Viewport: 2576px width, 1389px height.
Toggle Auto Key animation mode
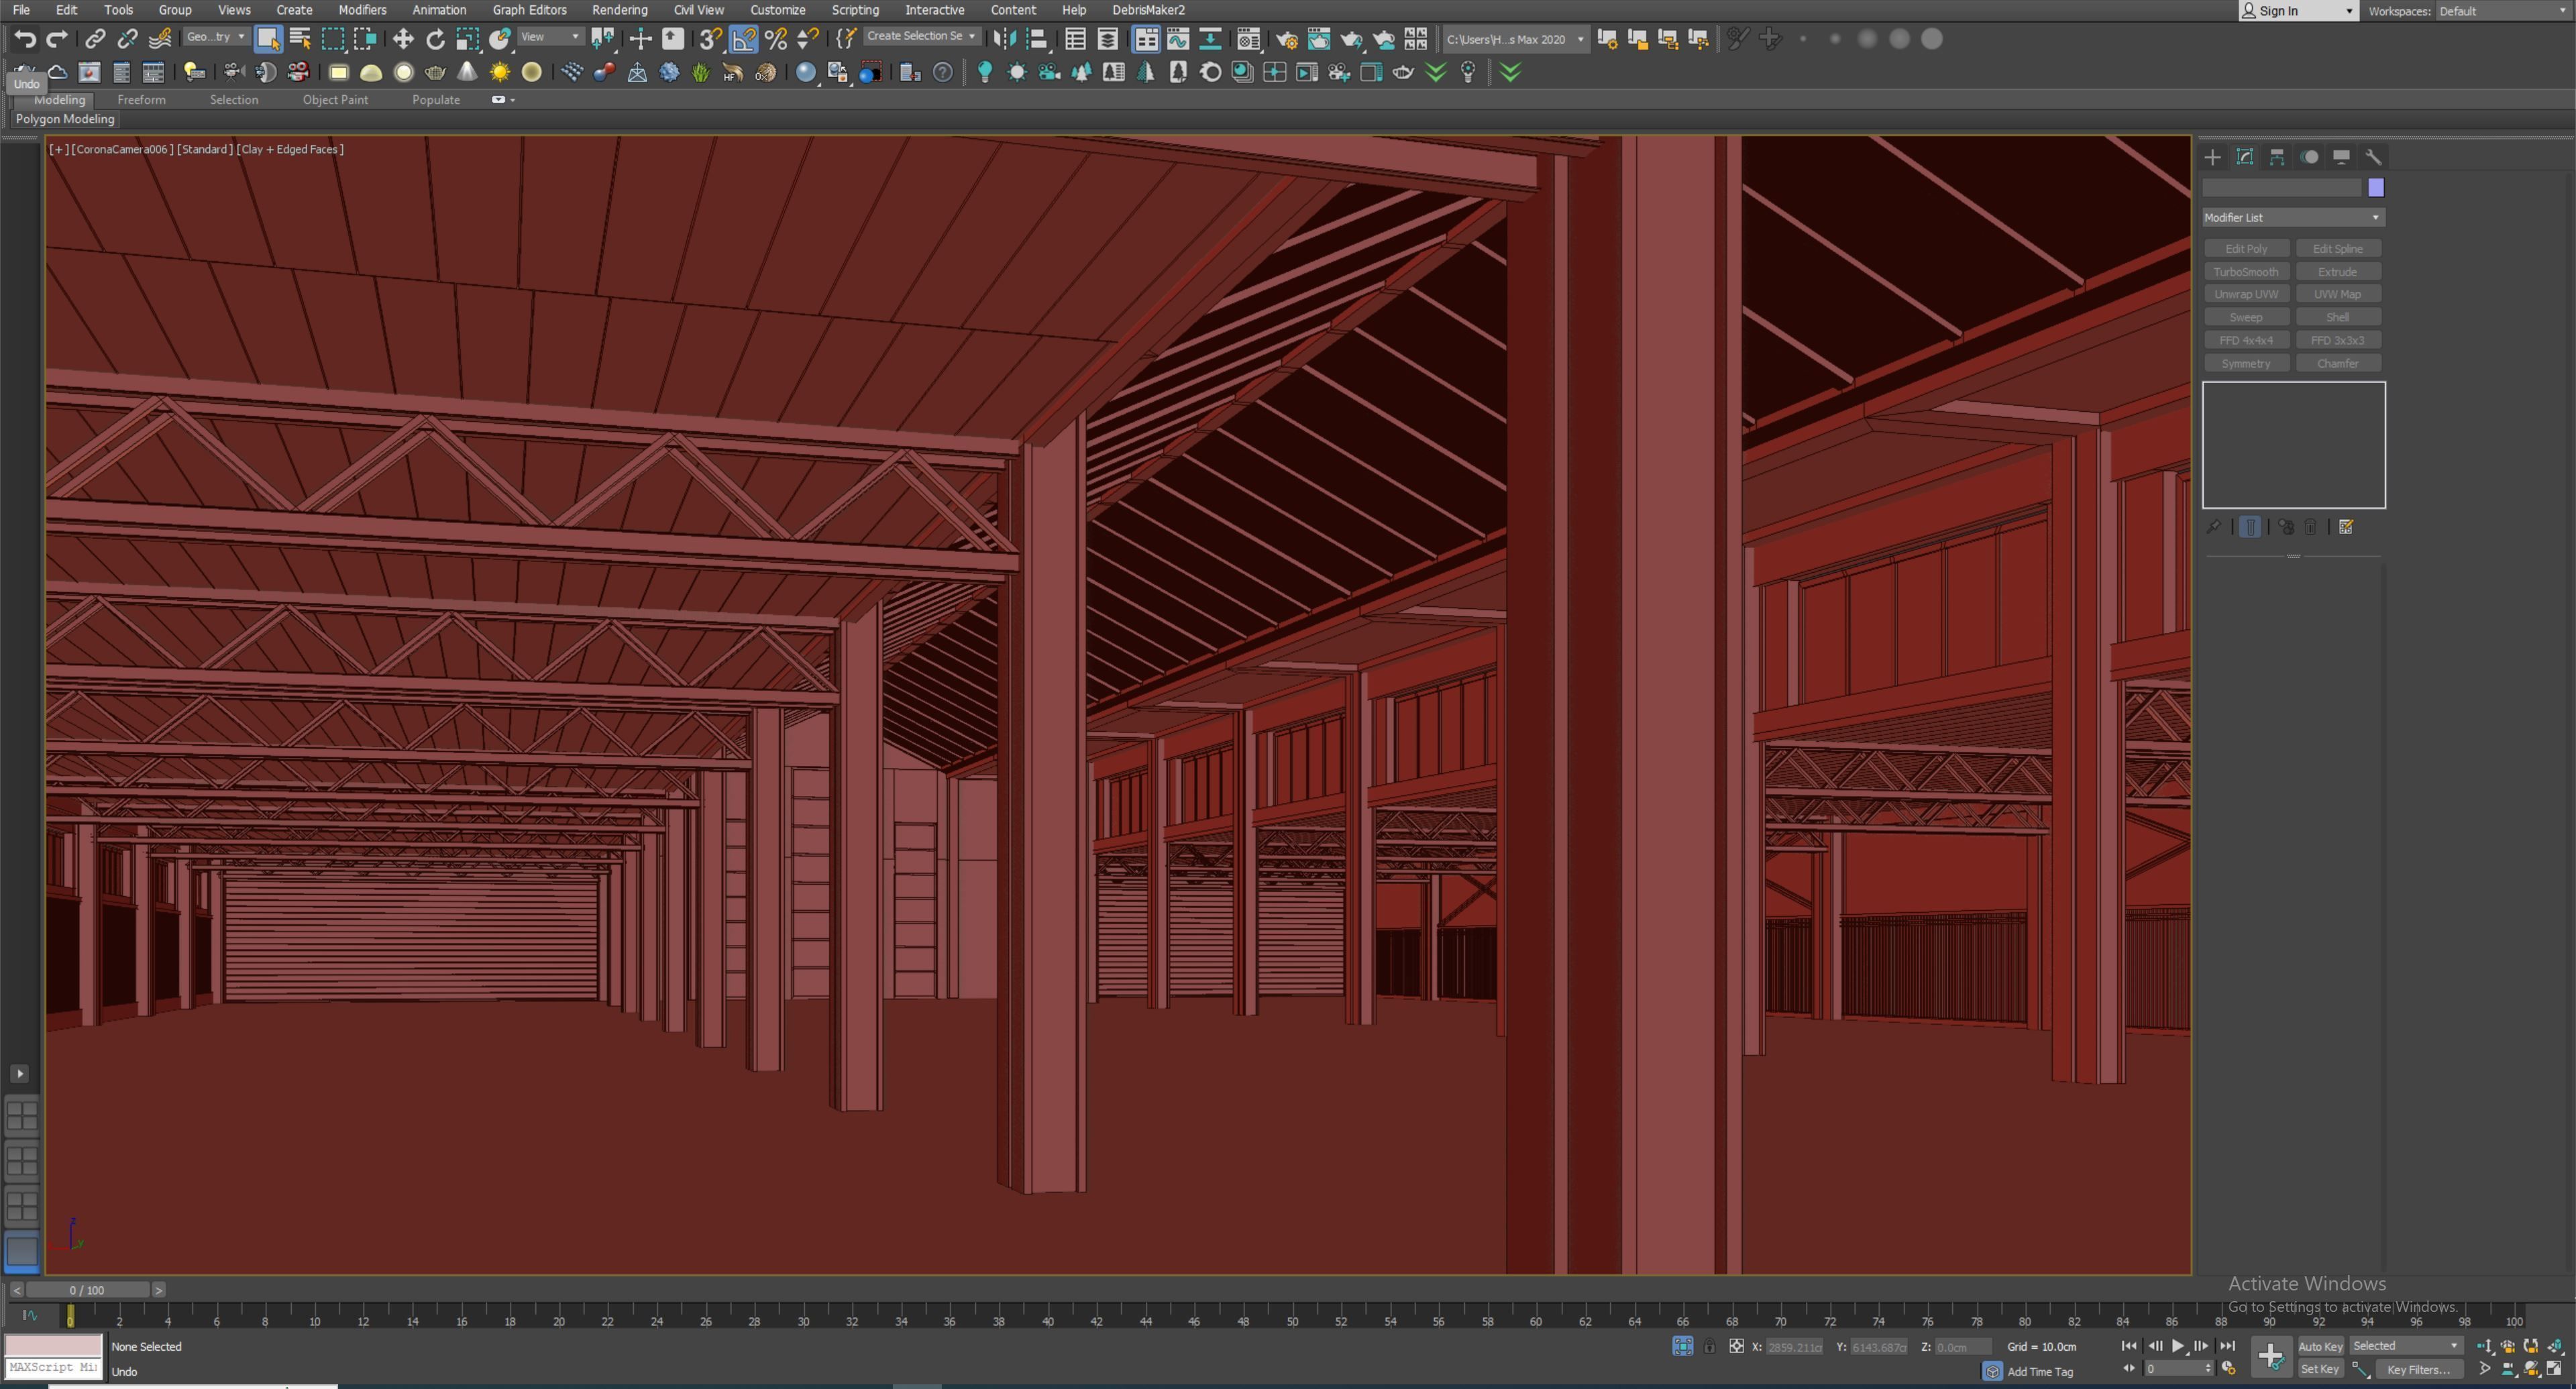pyautogui.click(x=2320, y=1346)
